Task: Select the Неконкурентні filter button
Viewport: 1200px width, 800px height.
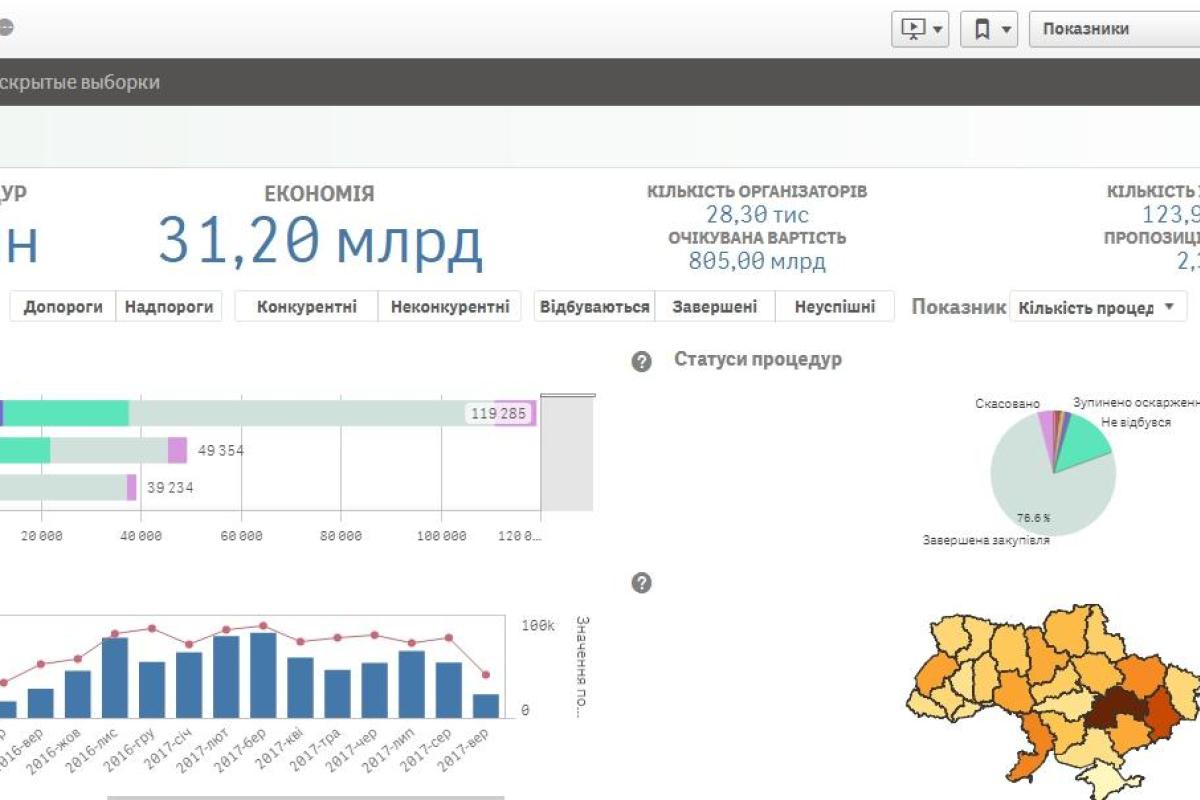Action: (x=449, y=307)
